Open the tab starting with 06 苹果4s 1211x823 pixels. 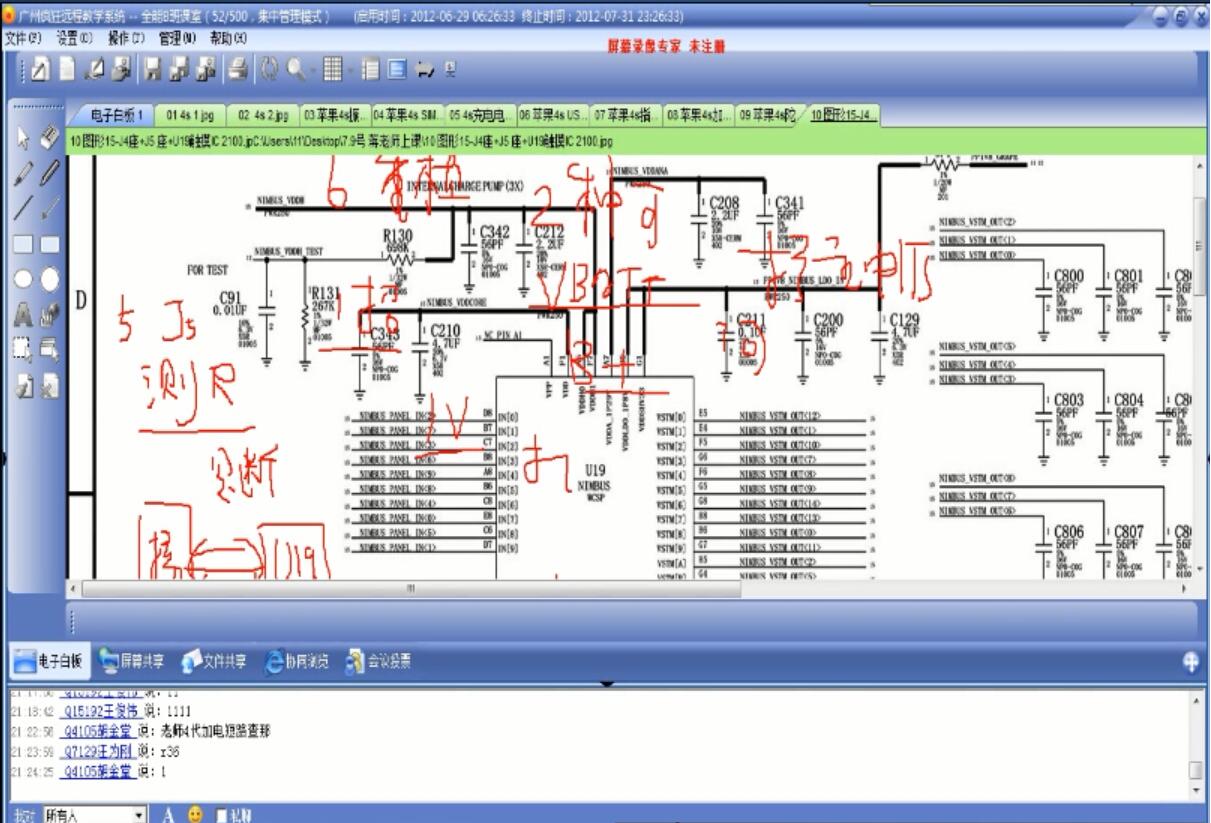tap(552, 115)
